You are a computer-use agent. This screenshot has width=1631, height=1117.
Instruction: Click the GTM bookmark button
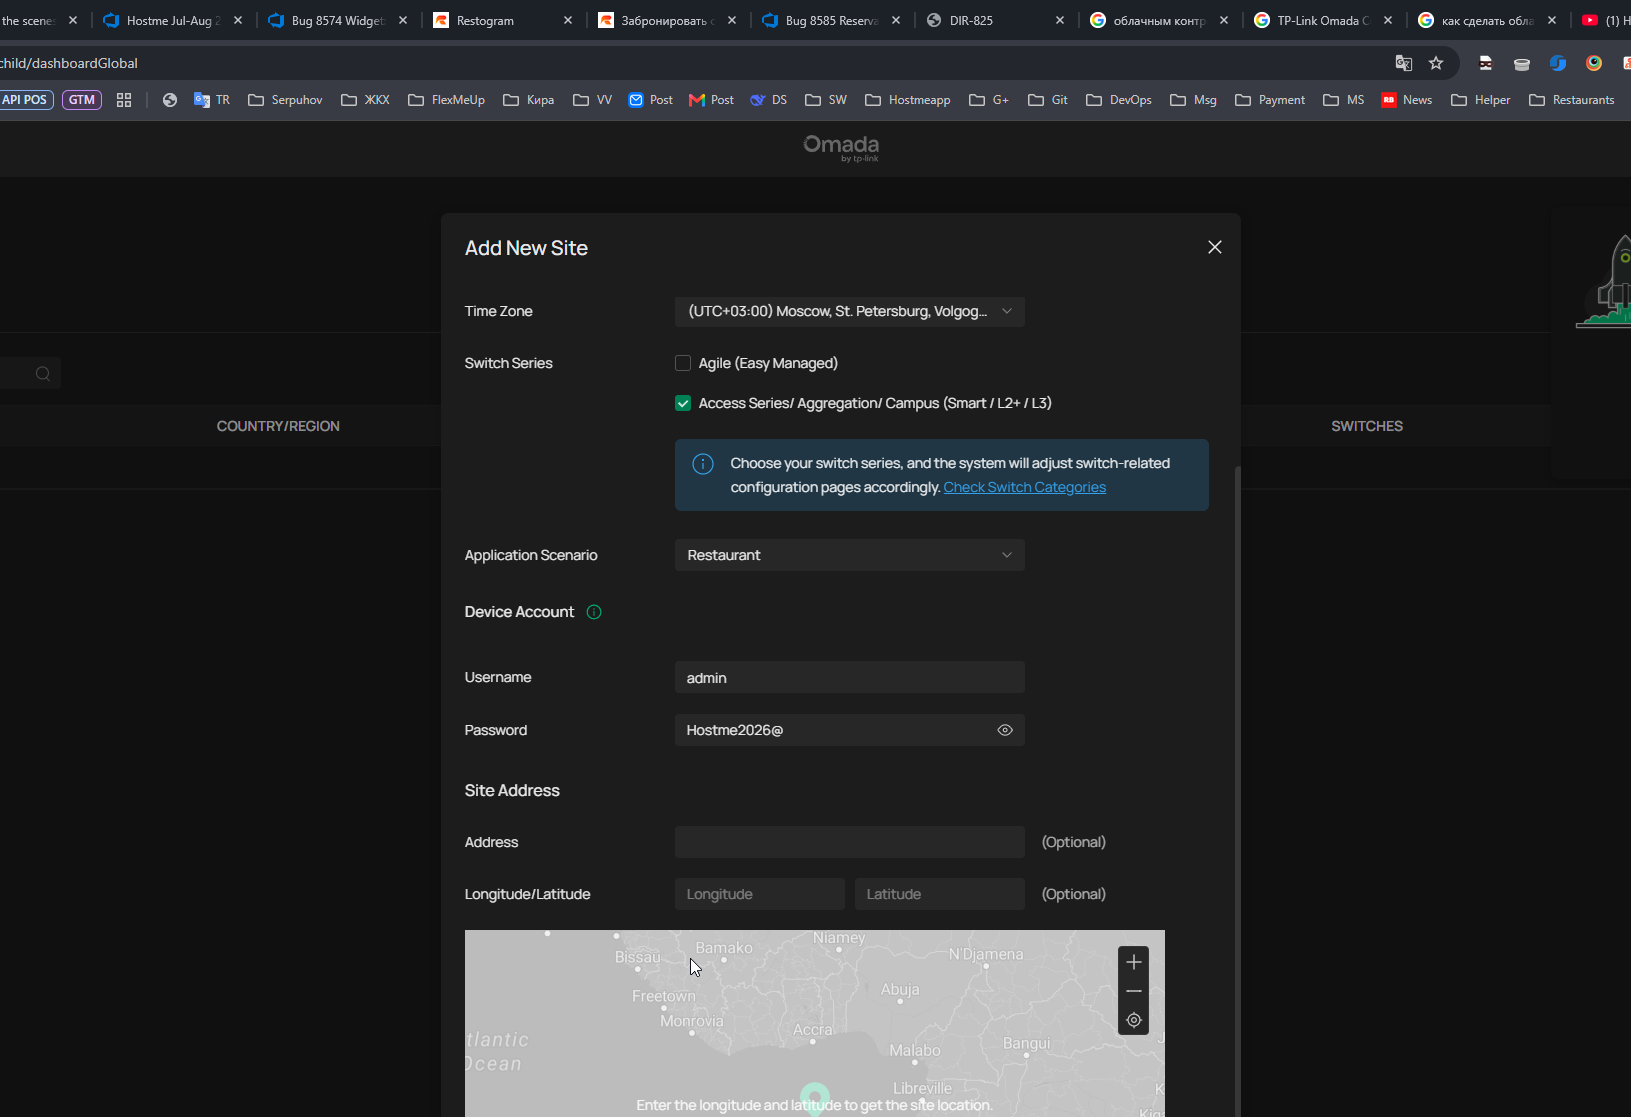(x=82, y=100)
